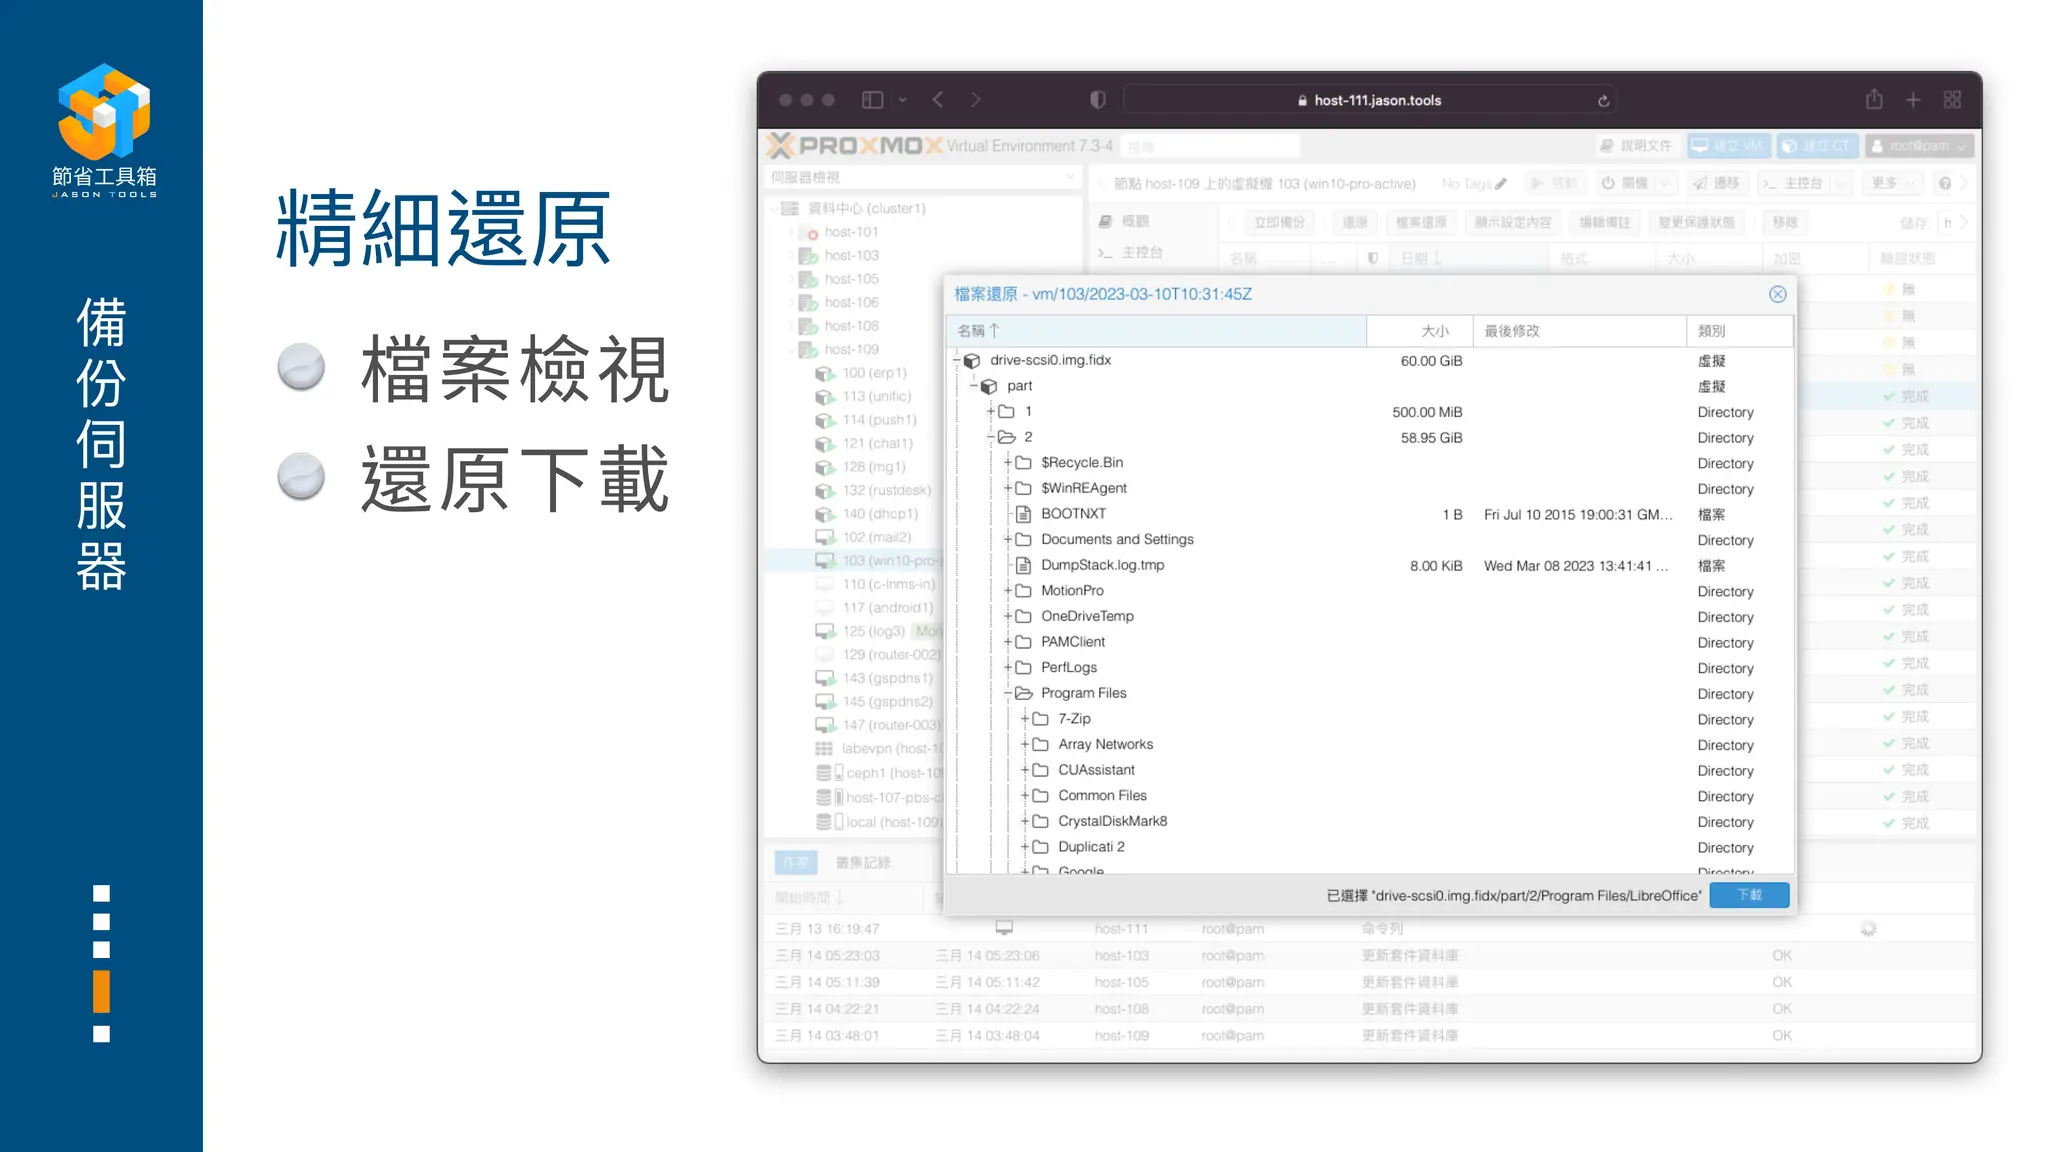The image size is (2048, 1152).
Task: Select the 58.95 GiB size cell
Action: [1431, 438]
